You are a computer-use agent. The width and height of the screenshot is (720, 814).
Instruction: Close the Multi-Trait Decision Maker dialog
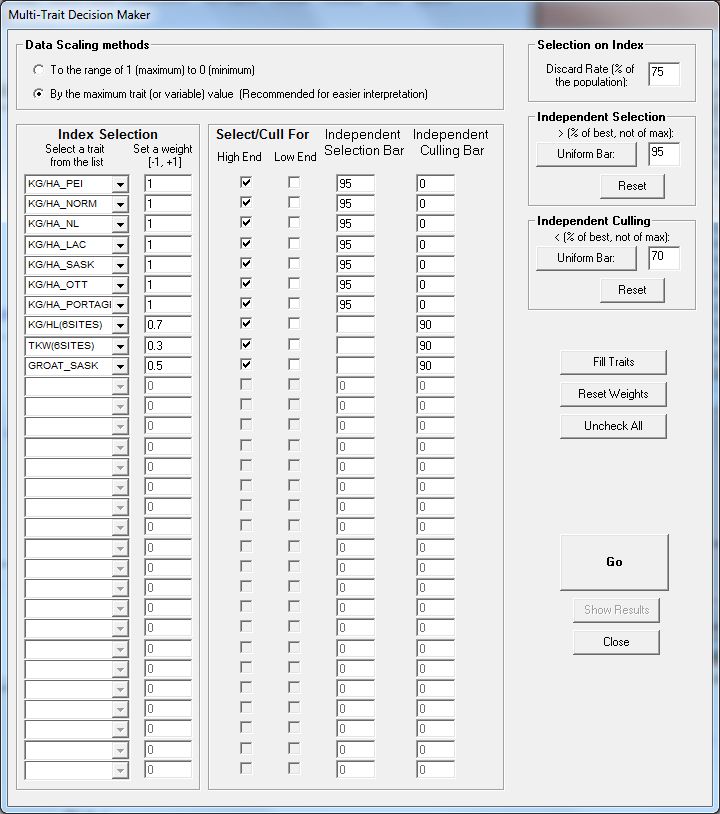pos(616,642)
